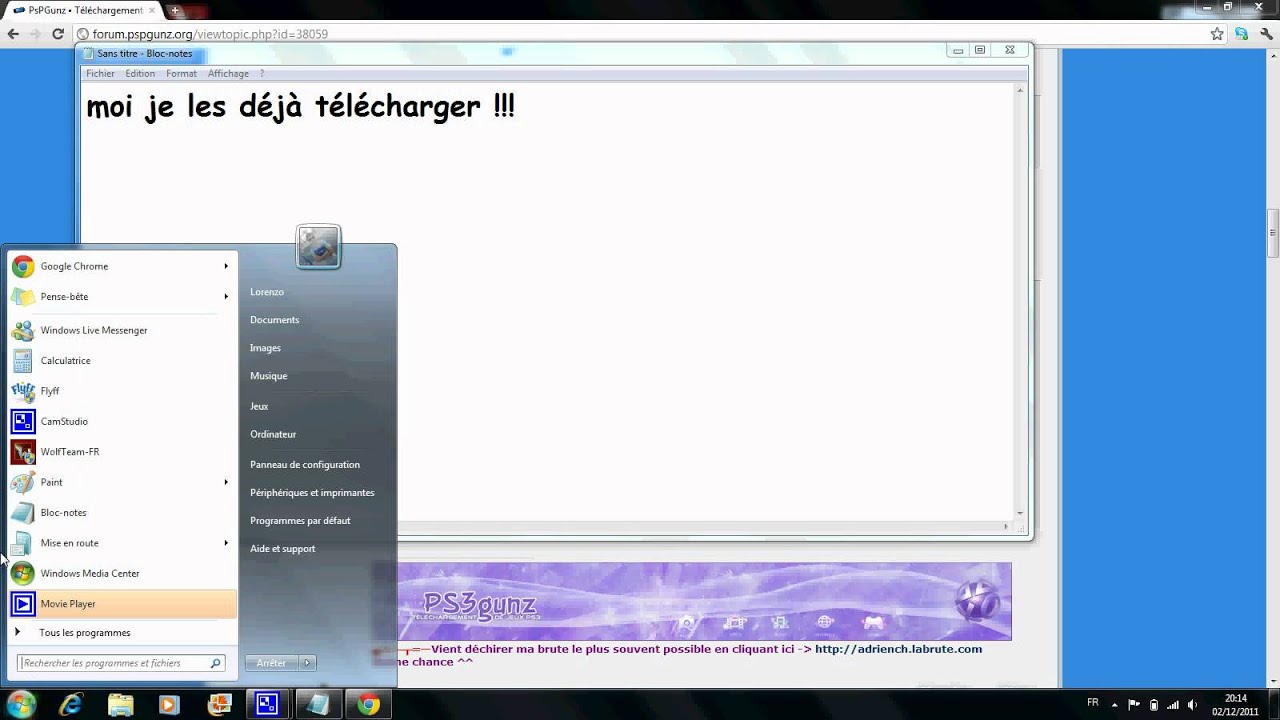Show Tous les programmes list

(84, 633)
